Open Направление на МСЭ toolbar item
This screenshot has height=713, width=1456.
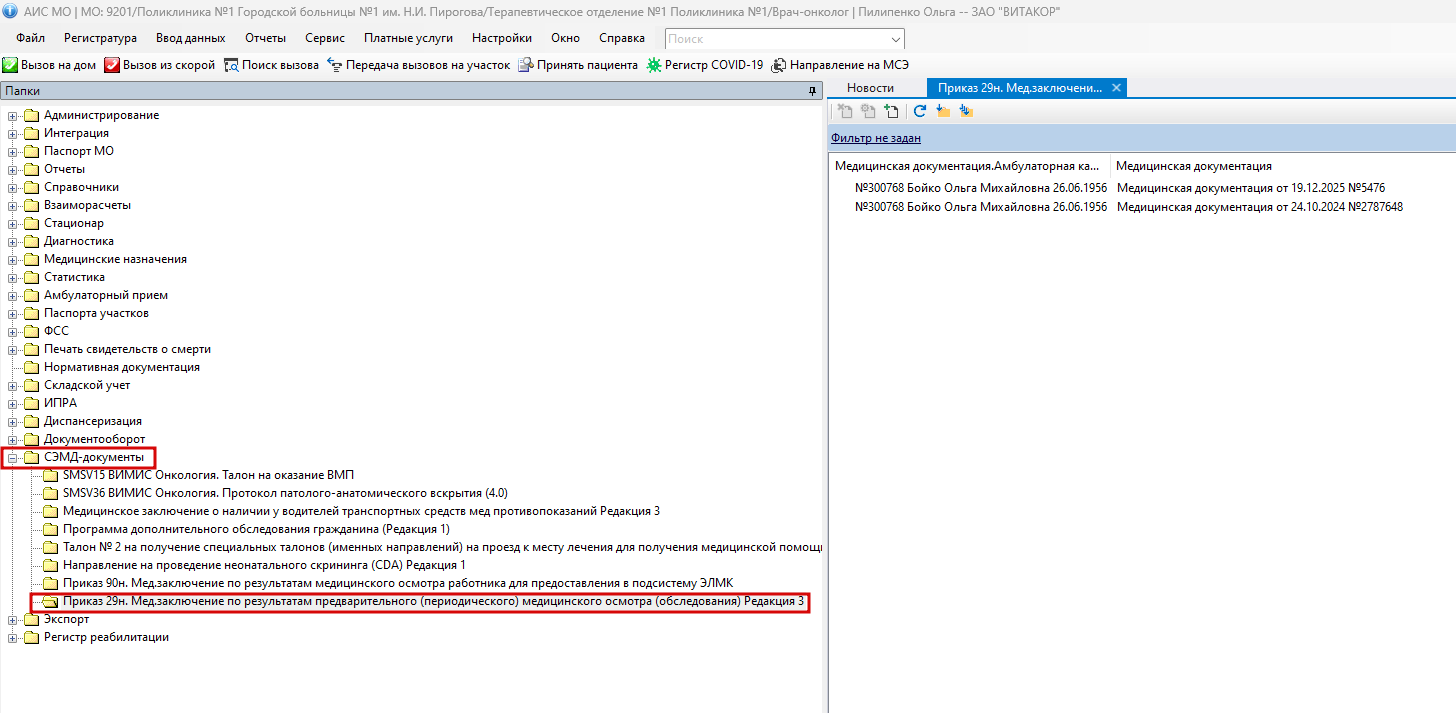[839, 65]
